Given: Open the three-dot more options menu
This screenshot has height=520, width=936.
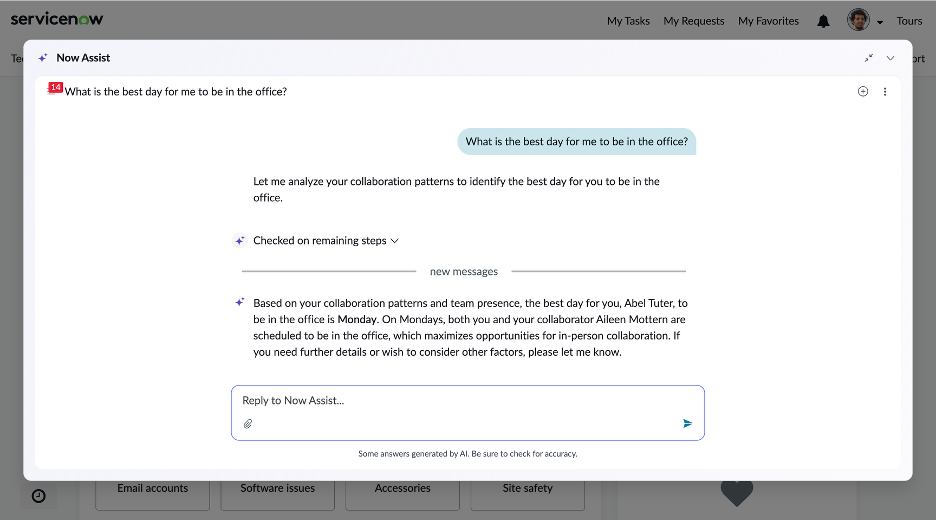Looking at the screenshot, I should [x=885, y=91].
